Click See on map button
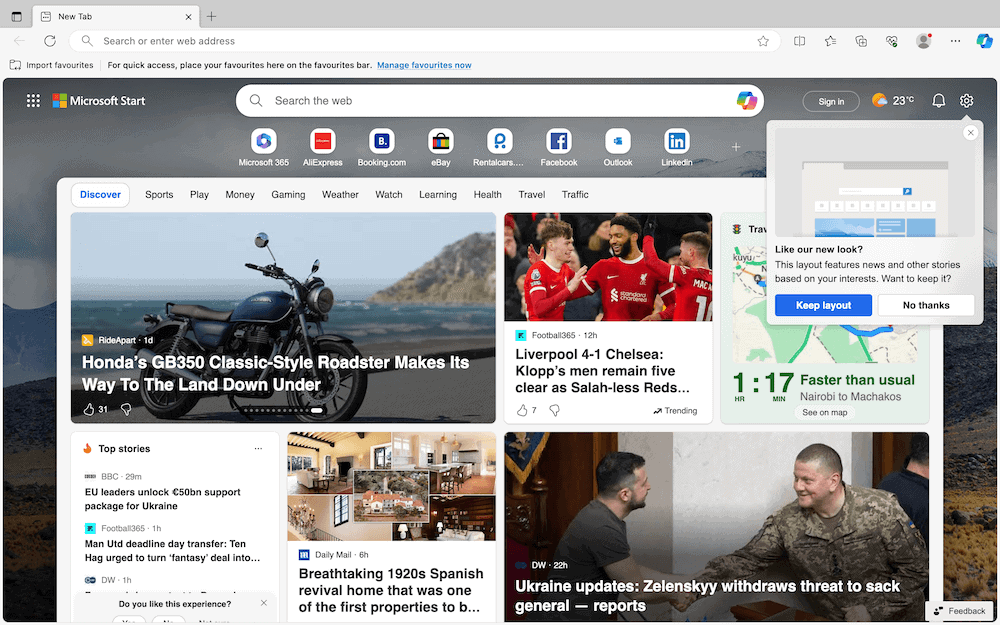 click(x=825, y=413)
